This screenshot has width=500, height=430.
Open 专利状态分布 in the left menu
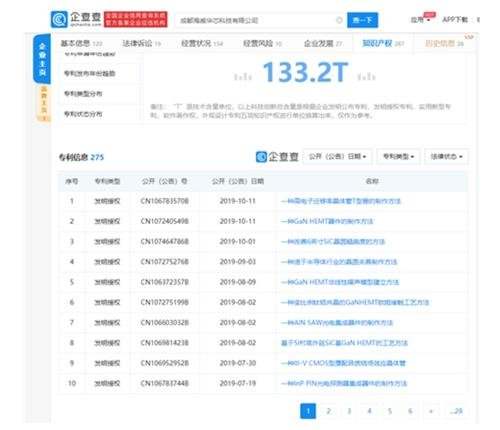tap(83, 114)
